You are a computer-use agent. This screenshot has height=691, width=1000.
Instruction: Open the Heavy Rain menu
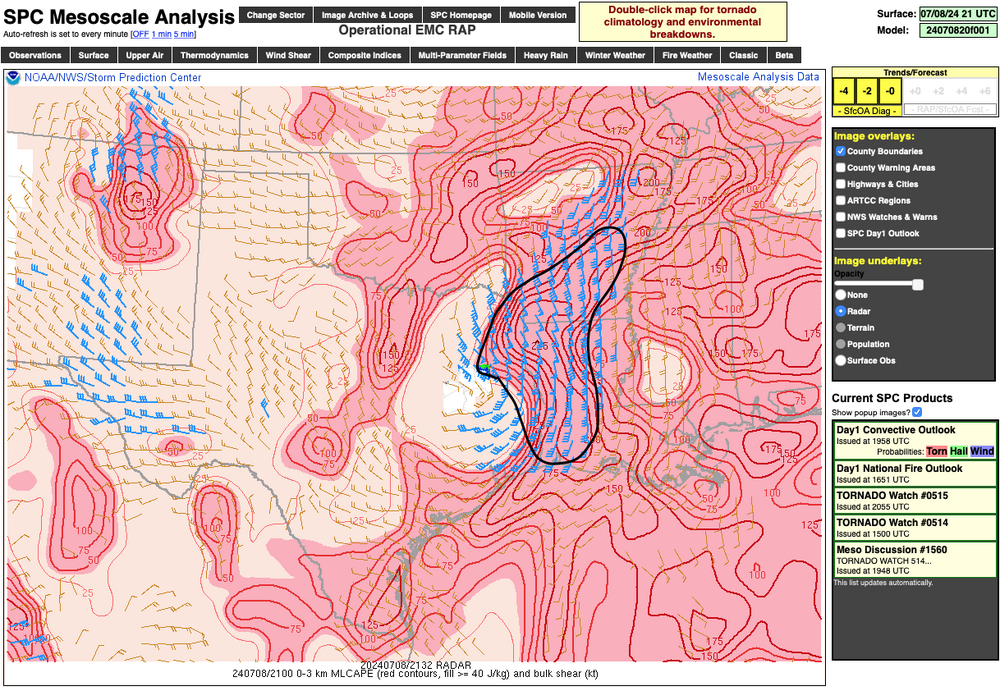click(546, 56)
